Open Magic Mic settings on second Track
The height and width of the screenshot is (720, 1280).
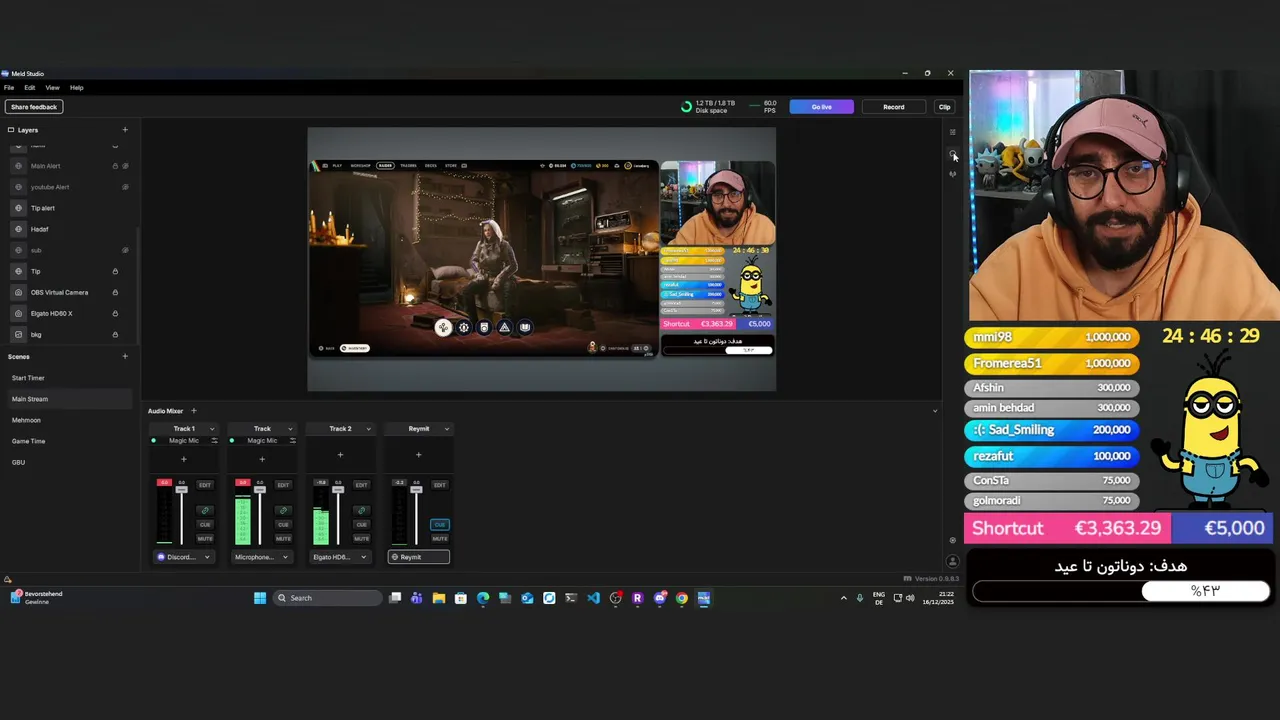pyautogui.click(x=291, y=441)
